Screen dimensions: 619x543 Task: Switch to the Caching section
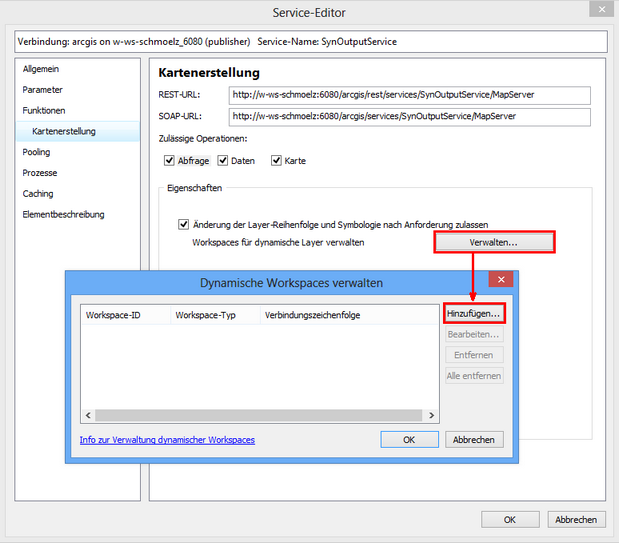38,194
